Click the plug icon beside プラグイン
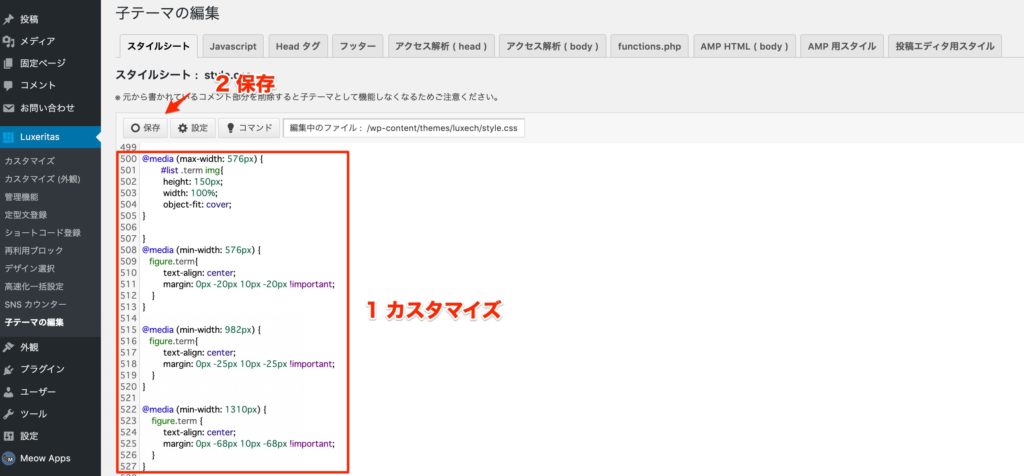This screenshot has width=1024, height=476. [x=8, y=370]
